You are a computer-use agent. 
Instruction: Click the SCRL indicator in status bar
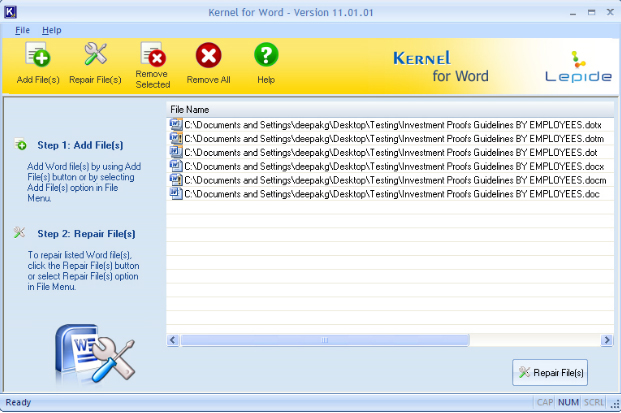[x=594, y=402]
